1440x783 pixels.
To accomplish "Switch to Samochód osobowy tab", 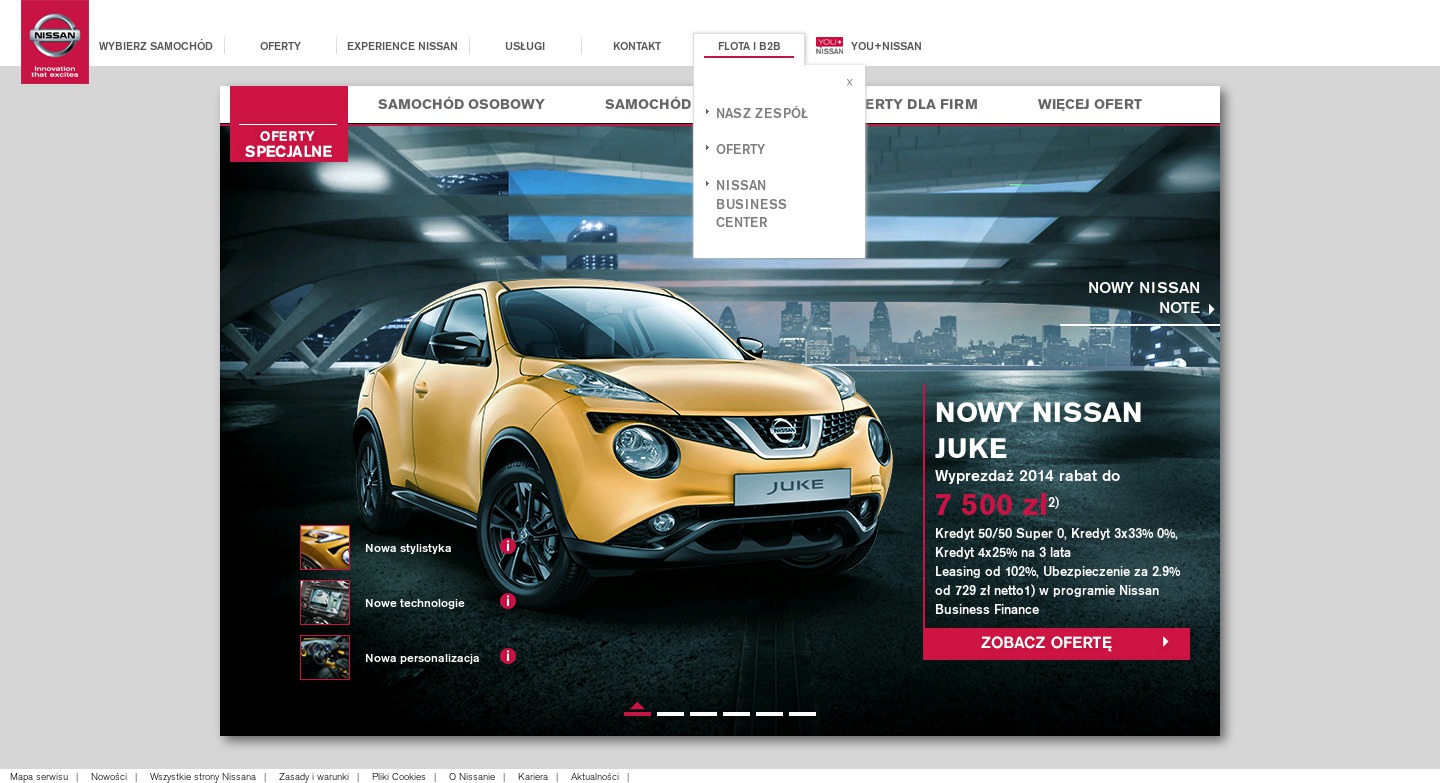I will (461, 104).
